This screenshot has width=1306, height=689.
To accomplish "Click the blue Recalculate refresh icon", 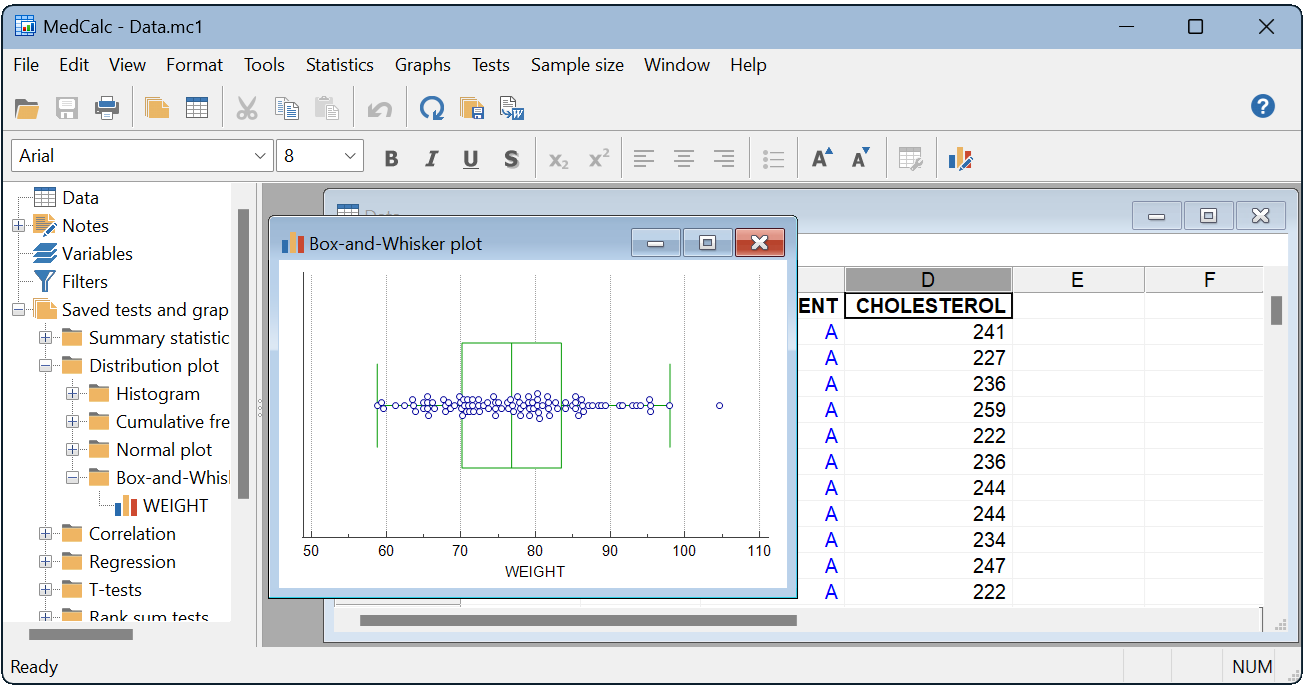I will pos(432,108).
